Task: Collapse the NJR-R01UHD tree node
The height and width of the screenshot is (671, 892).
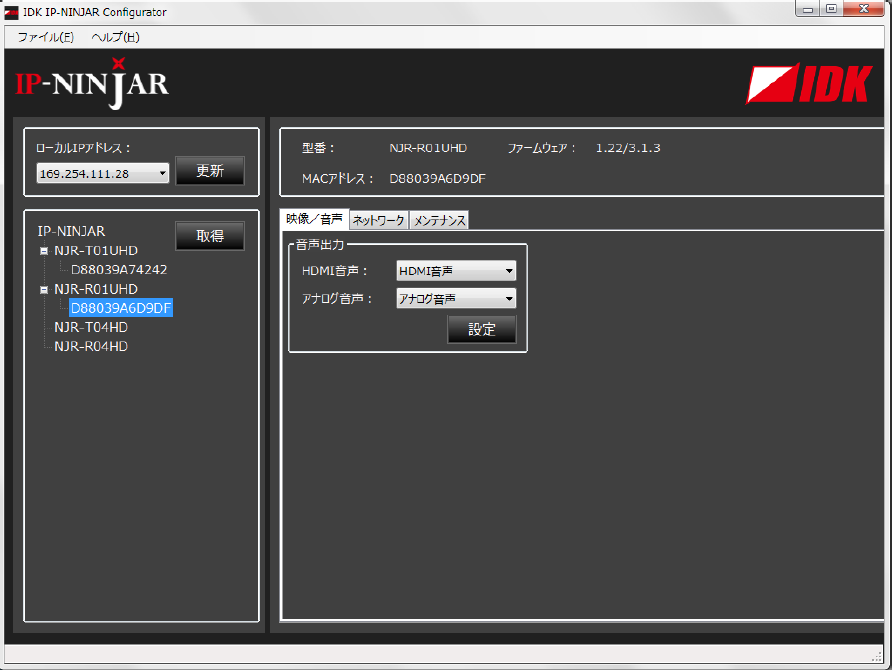Action: tap(44, 290)
